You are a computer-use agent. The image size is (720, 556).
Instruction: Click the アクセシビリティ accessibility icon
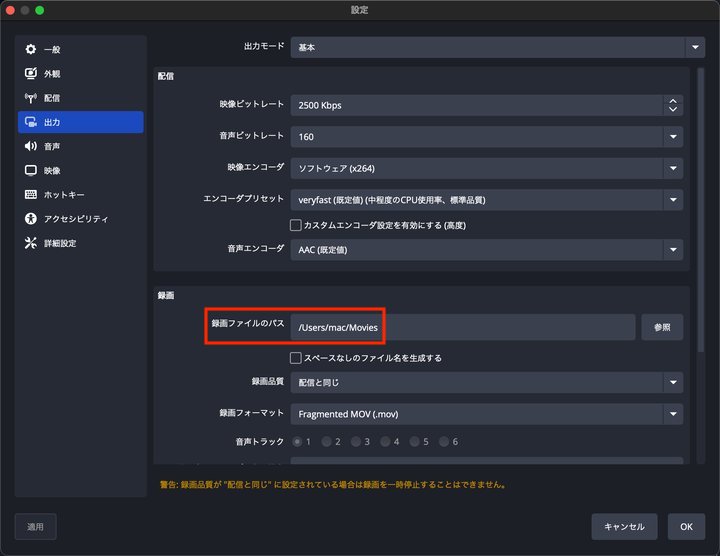(31, 218)
